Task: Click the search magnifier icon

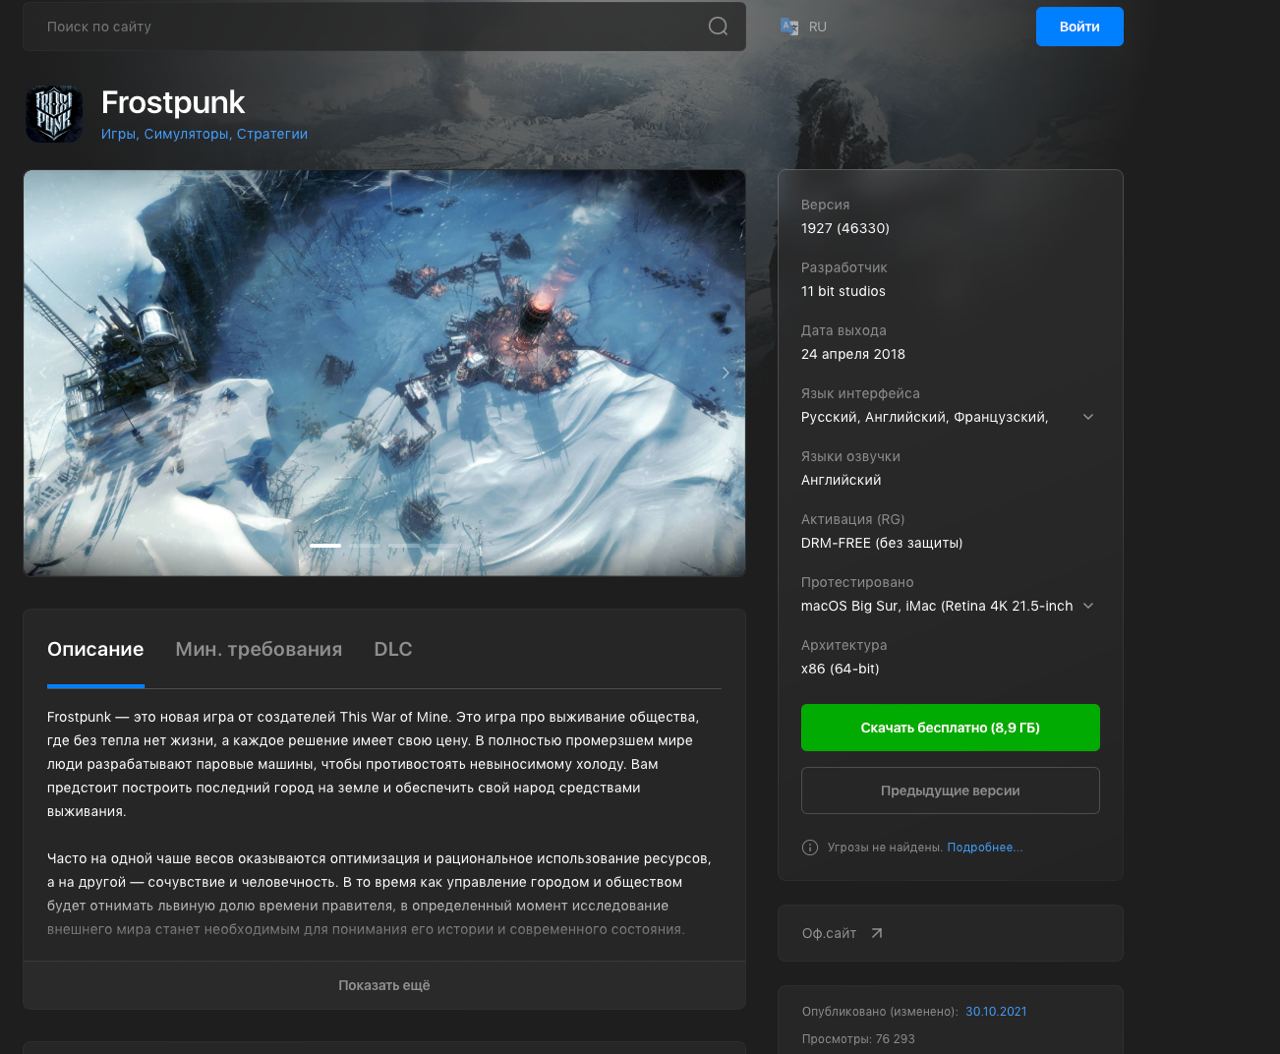Action: click(718, 26)
